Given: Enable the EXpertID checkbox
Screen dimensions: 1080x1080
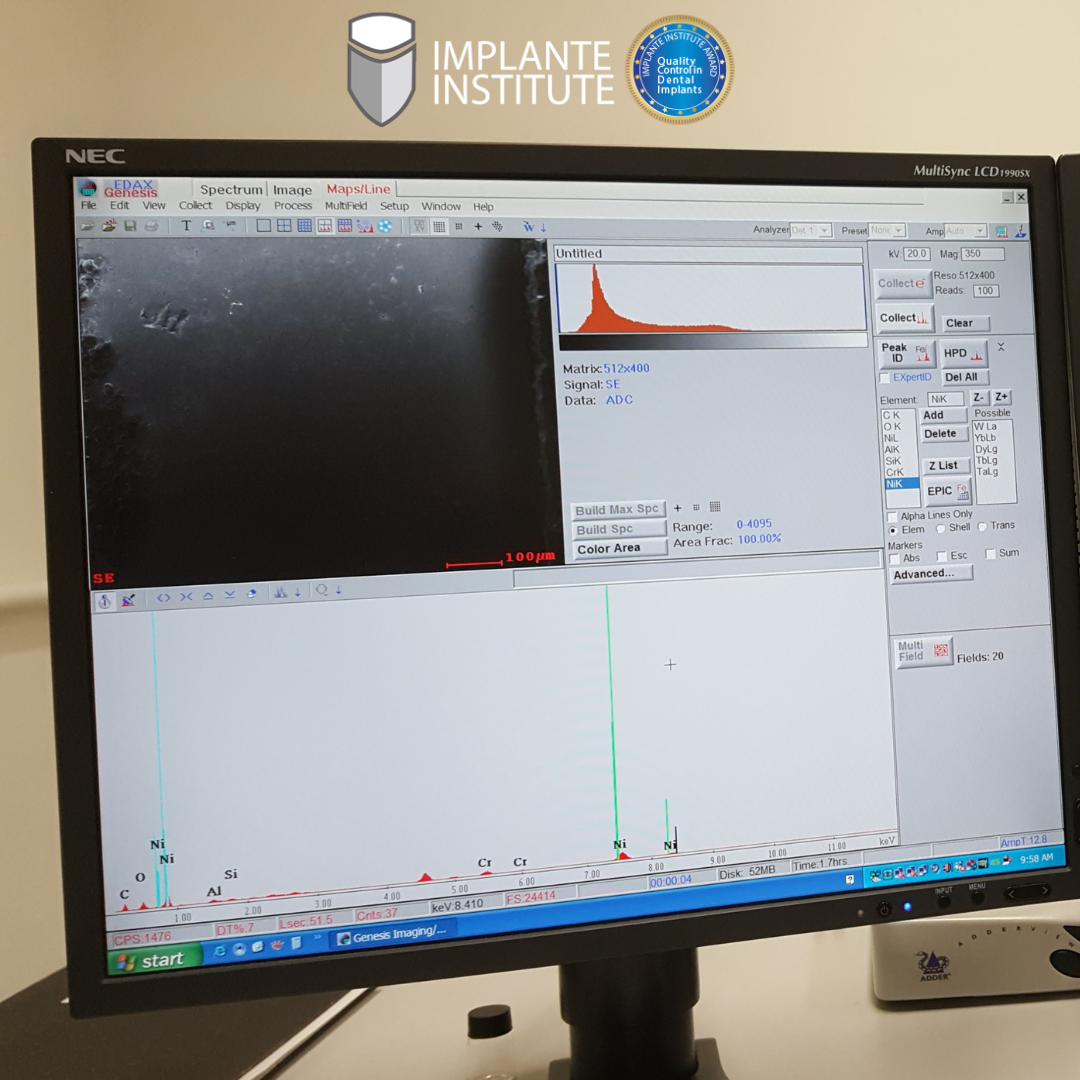Looking at the screenshot, I should pyautogui.click(x=885, y=378).
